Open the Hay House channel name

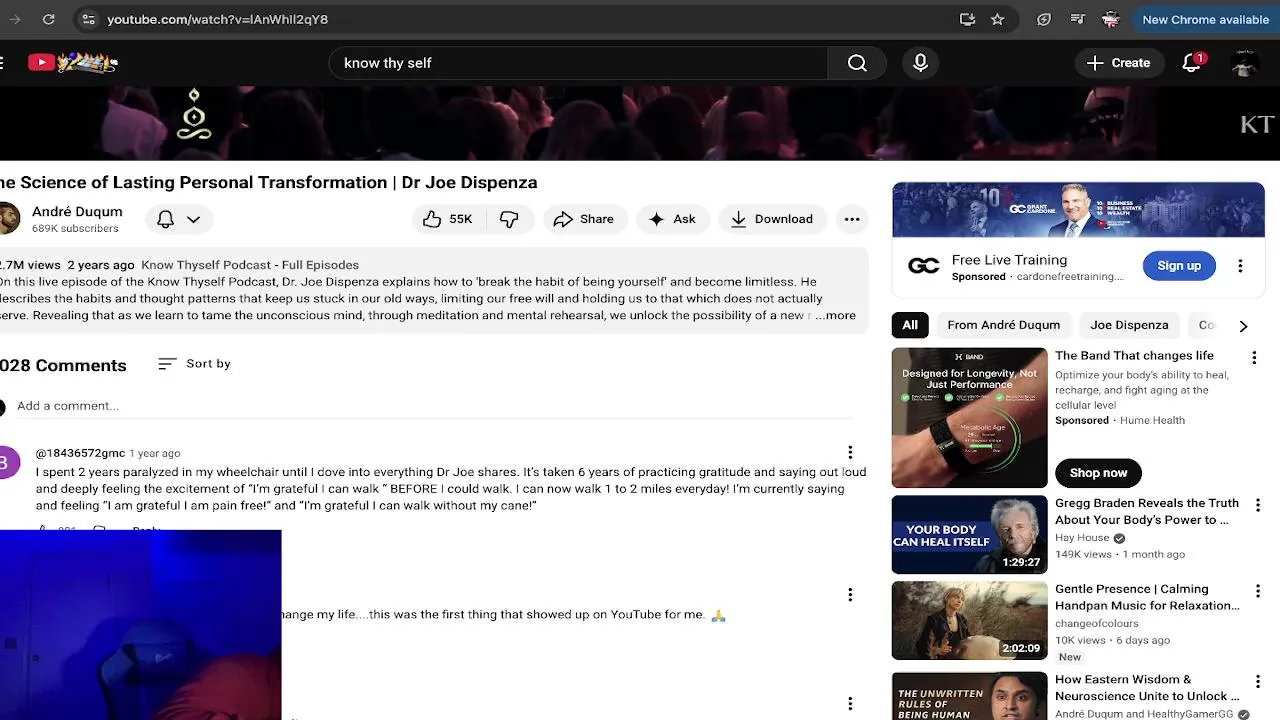click(x=1082, y=538)
